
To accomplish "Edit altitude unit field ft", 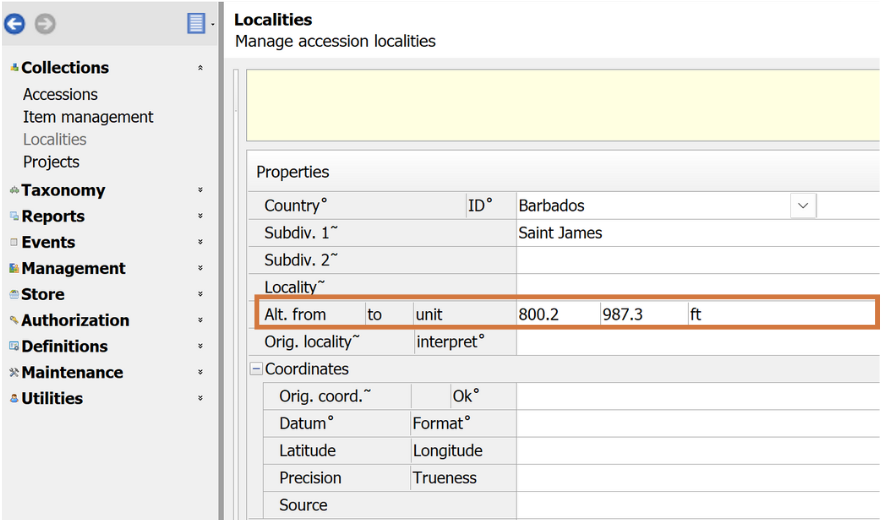I will pos(781,314).
